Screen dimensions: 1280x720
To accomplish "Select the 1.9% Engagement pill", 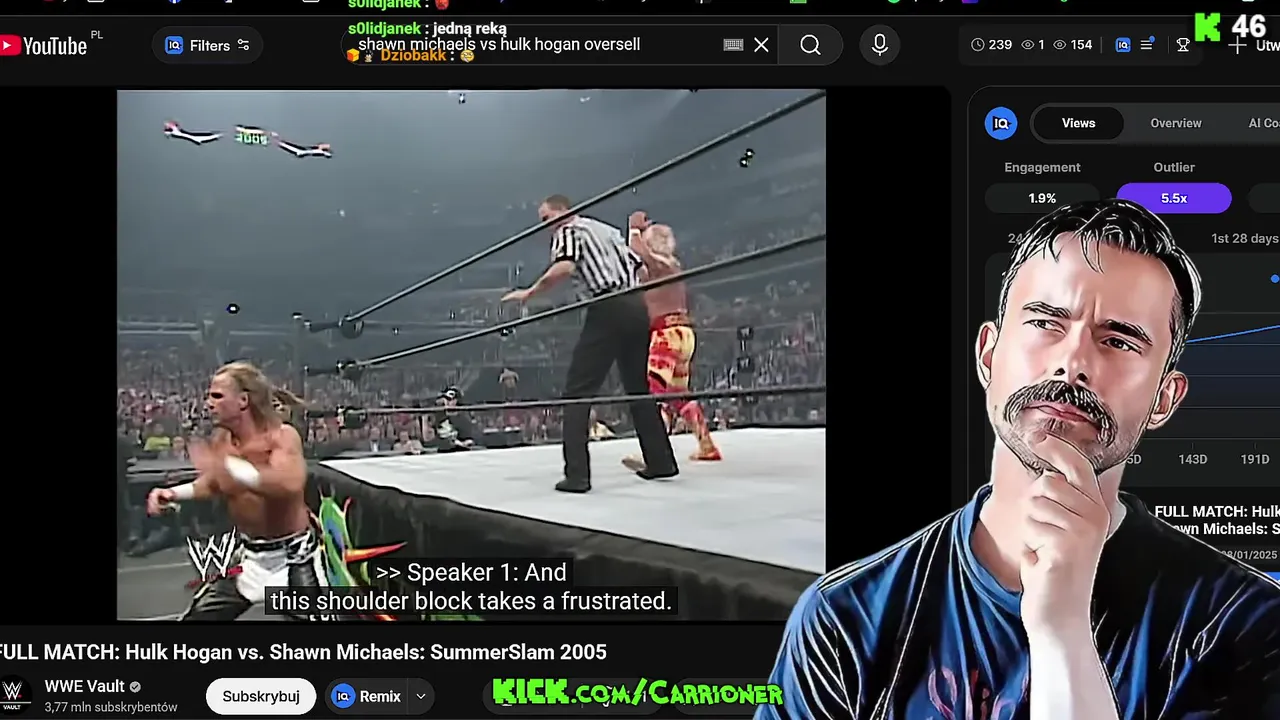I will pyautogui.click(x=1042, y=198).
